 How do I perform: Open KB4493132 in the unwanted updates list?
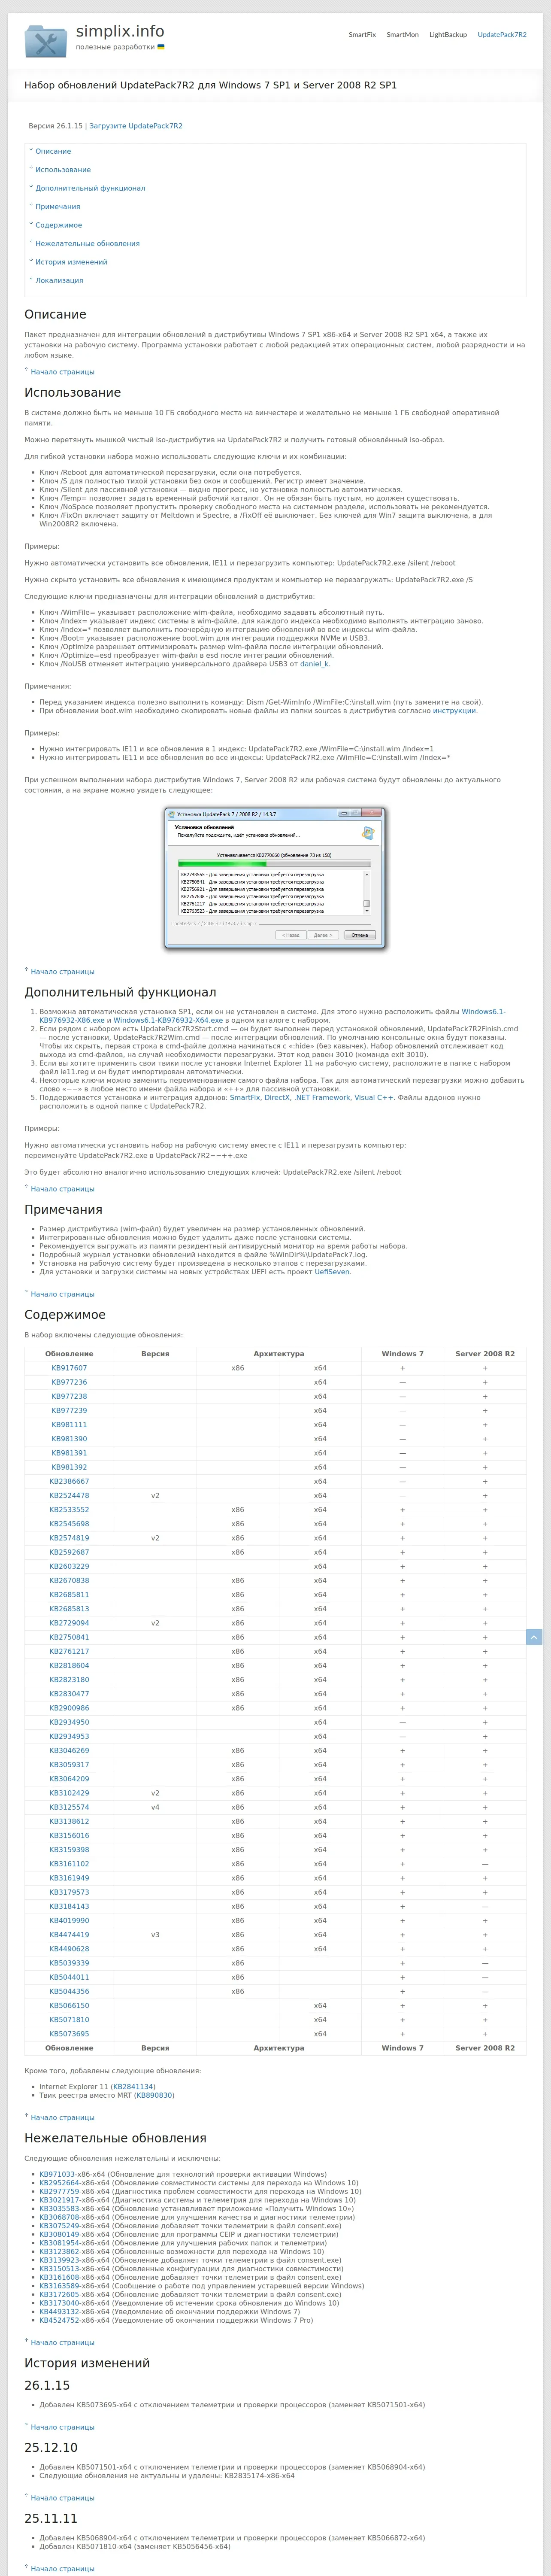pyautogui.click(x=59, y=2311)
